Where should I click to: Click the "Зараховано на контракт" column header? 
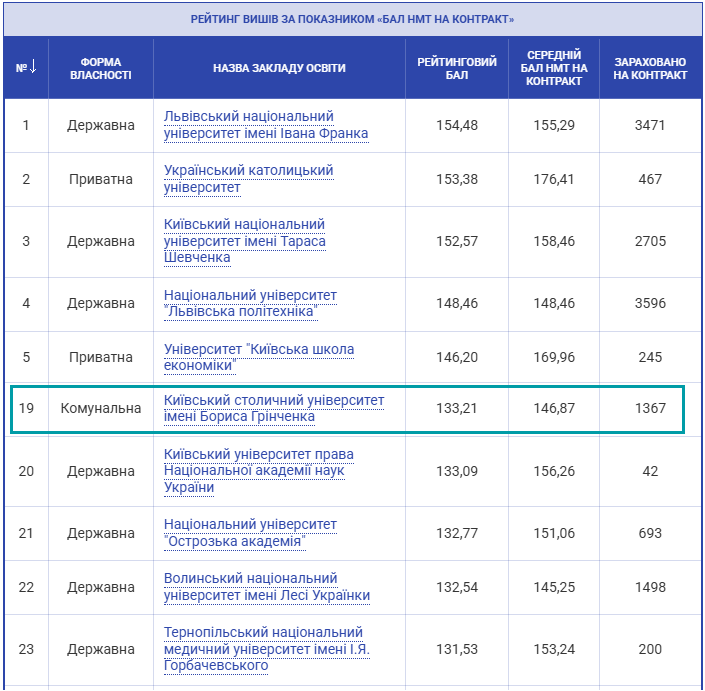(650, 68)
